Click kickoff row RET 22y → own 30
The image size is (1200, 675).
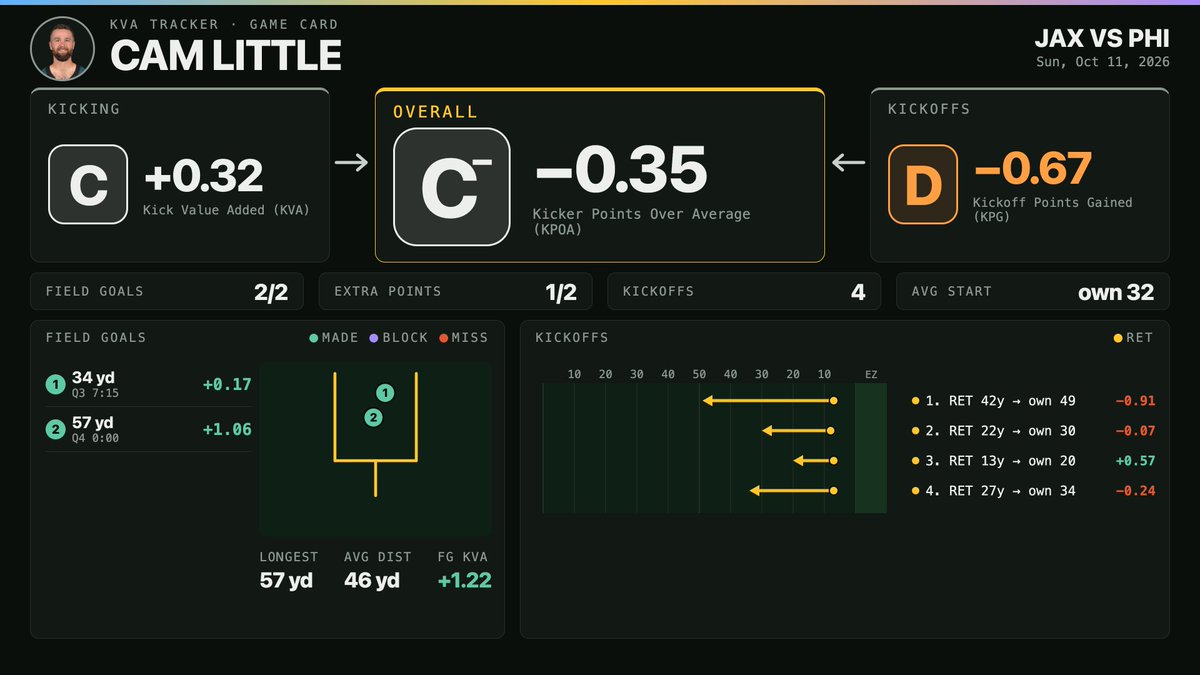tap(1033, 431)
